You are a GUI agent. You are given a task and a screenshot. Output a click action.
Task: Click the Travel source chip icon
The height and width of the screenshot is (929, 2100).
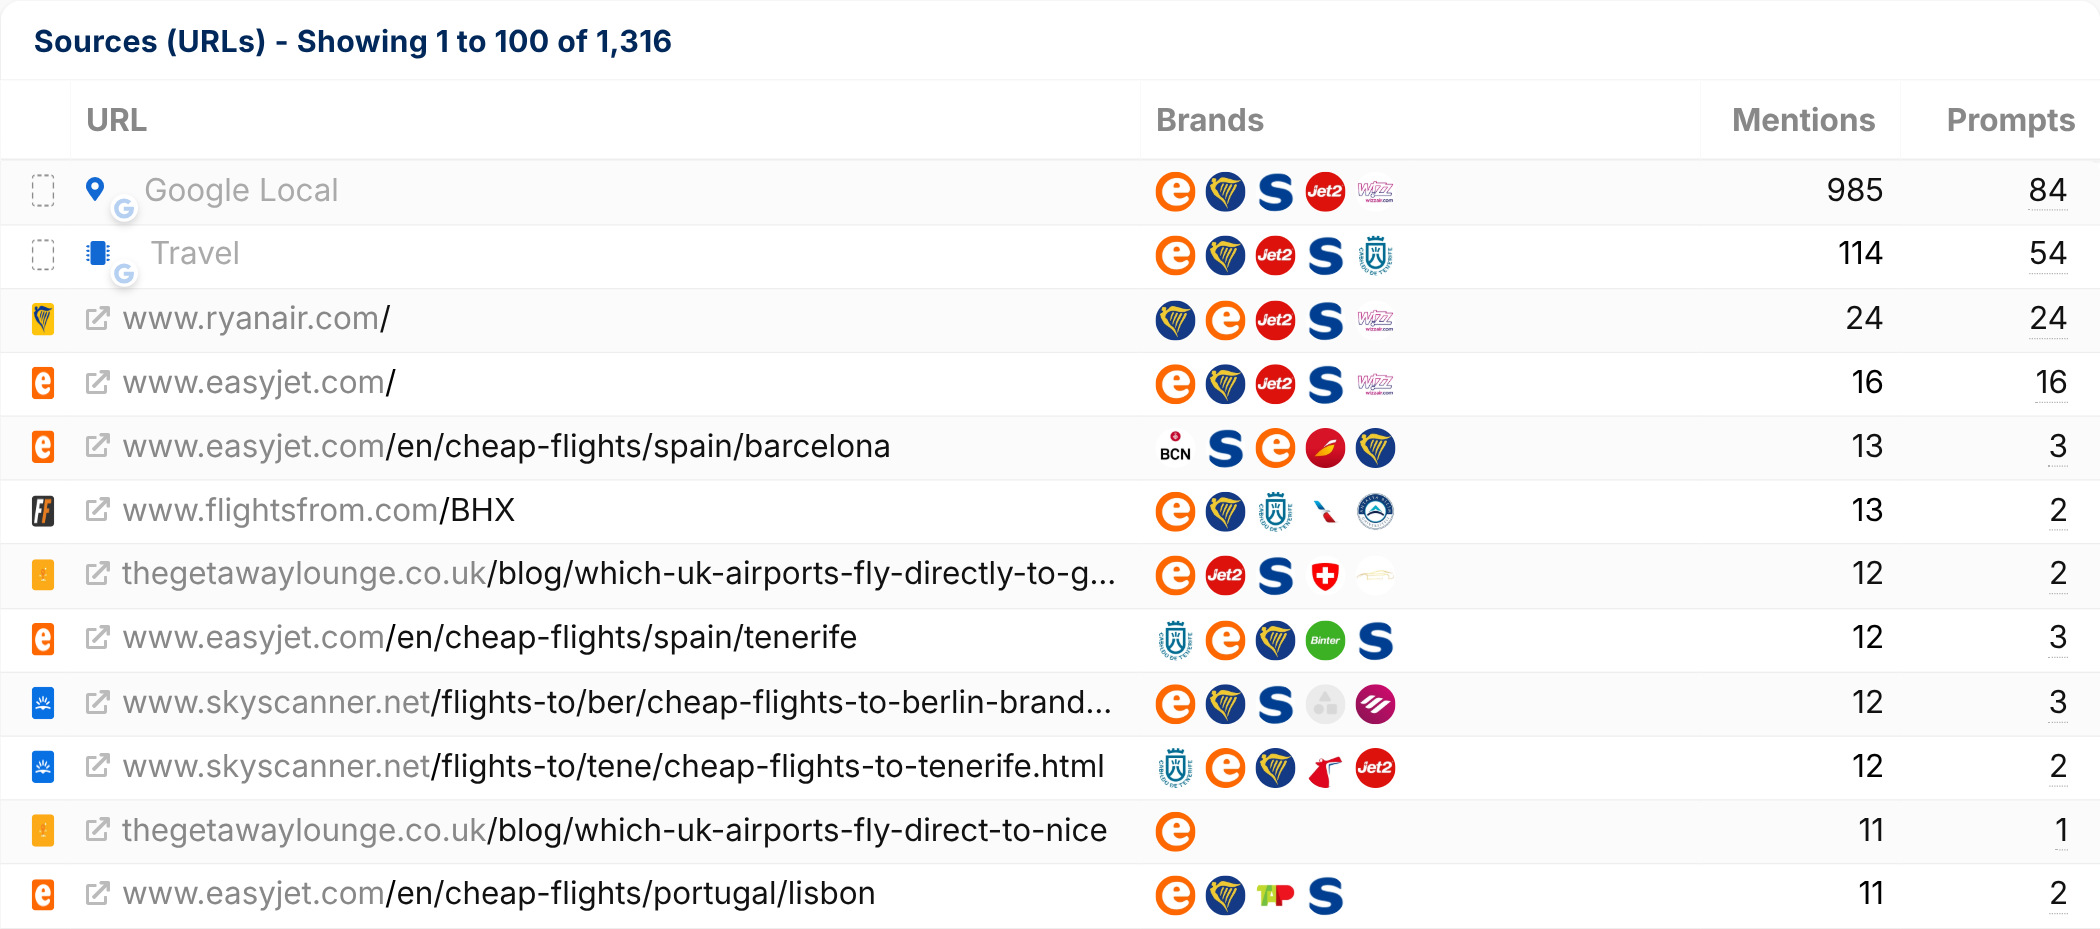[x=98, y=253]
